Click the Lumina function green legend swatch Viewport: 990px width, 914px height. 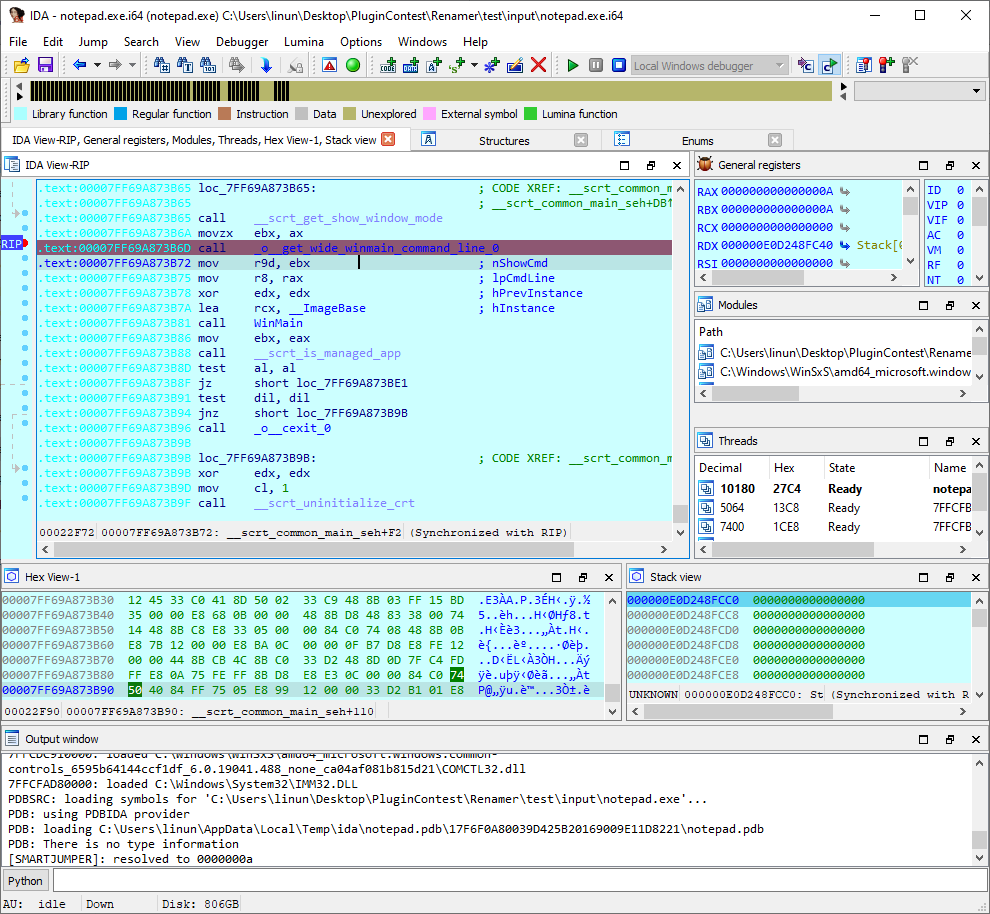tap(531, 114)
